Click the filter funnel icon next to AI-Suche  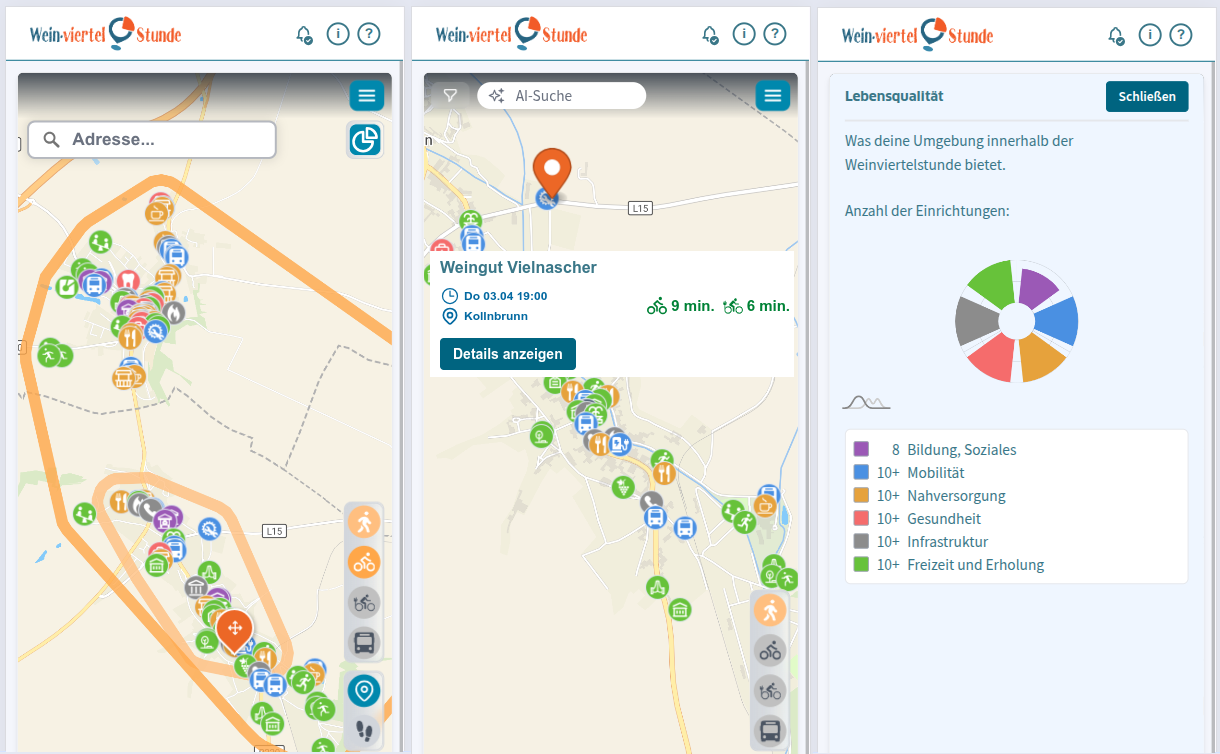(x=450, y=96)
